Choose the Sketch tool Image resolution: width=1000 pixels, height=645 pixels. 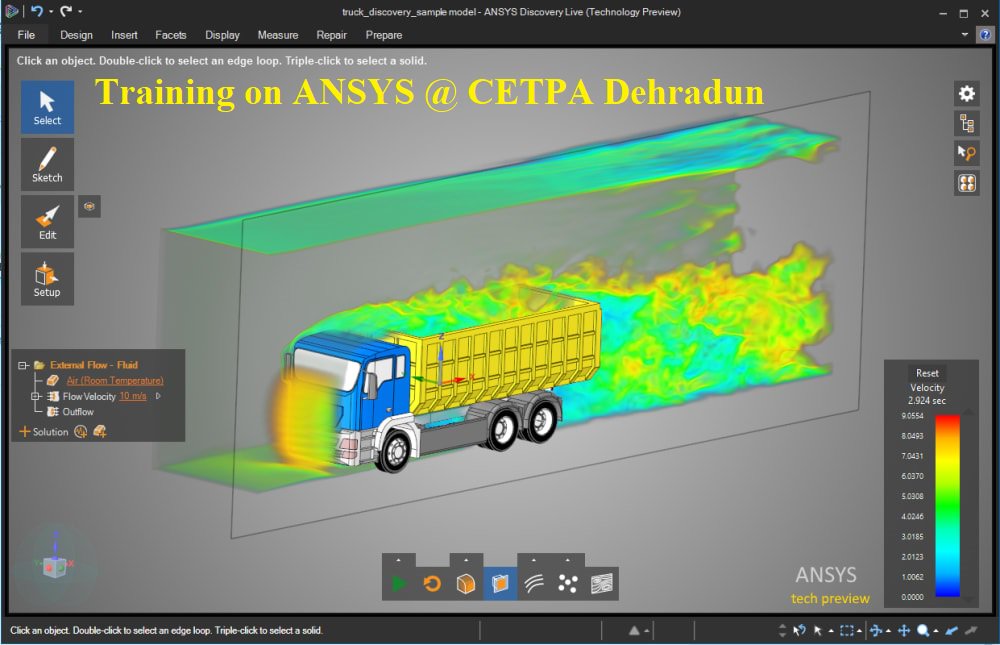pos(47,165)
